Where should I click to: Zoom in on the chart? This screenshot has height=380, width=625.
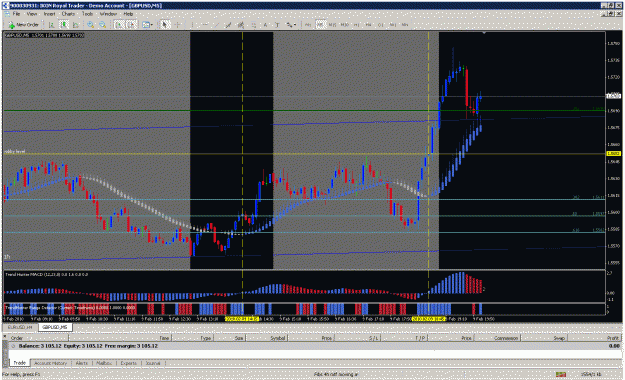pyautogui.click(x=90, y=25)
